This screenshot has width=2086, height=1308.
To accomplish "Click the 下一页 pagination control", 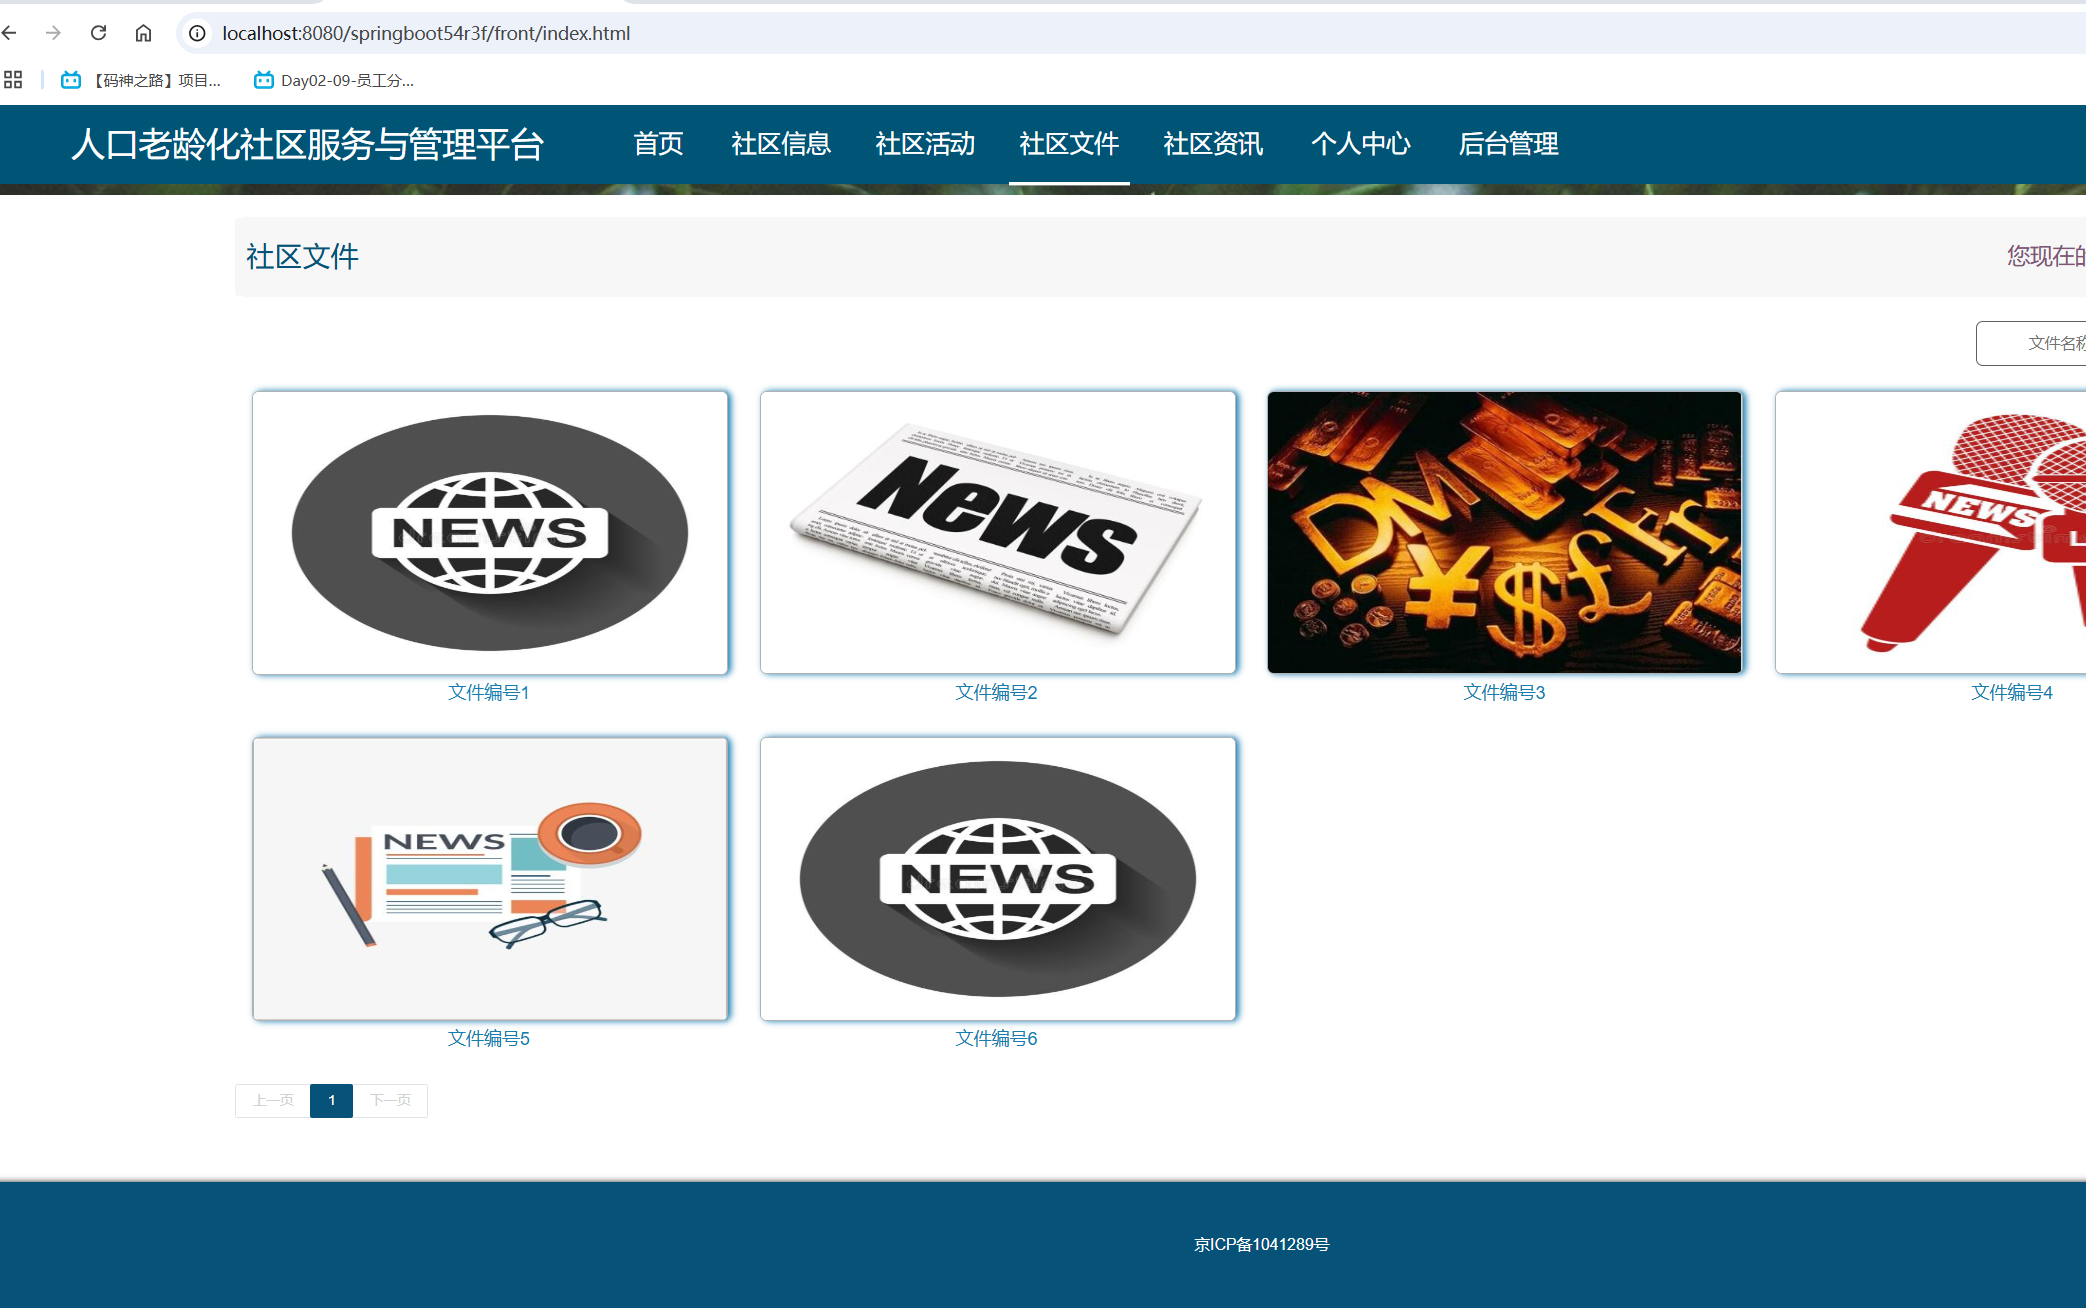I will [x=390, y=1100].
